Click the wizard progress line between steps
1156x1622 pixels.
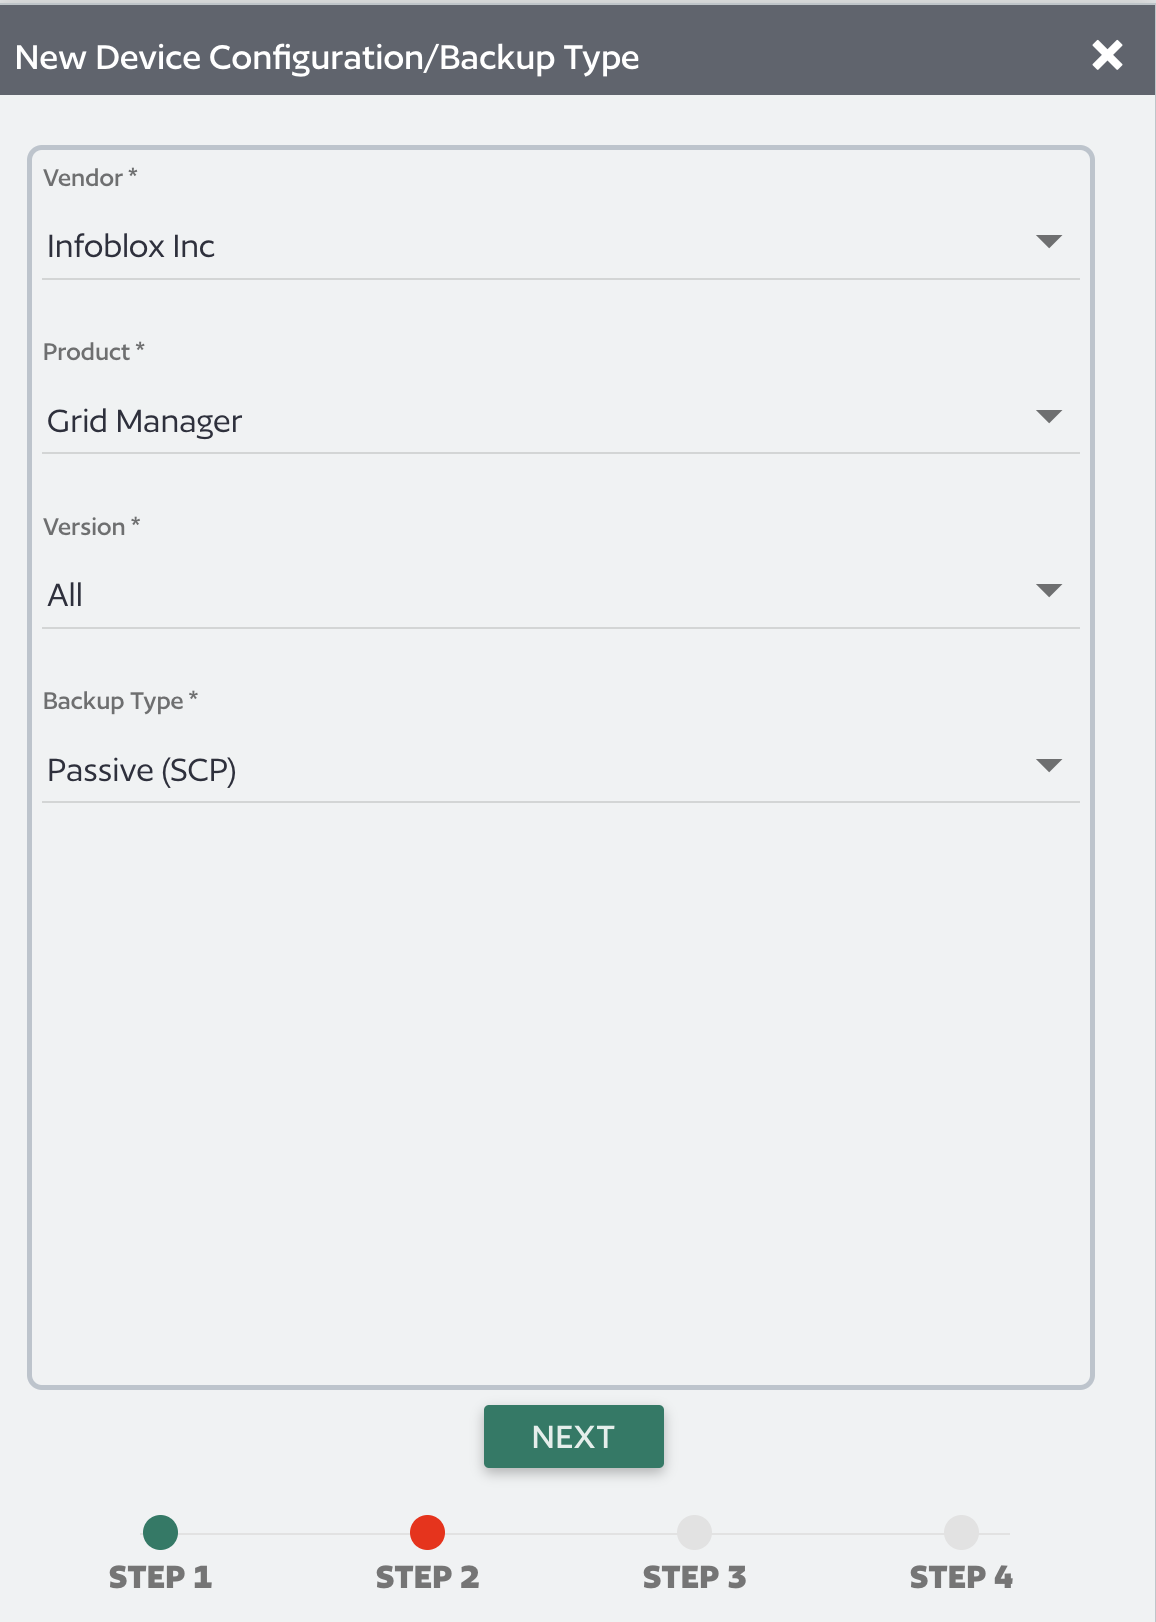560,1532
